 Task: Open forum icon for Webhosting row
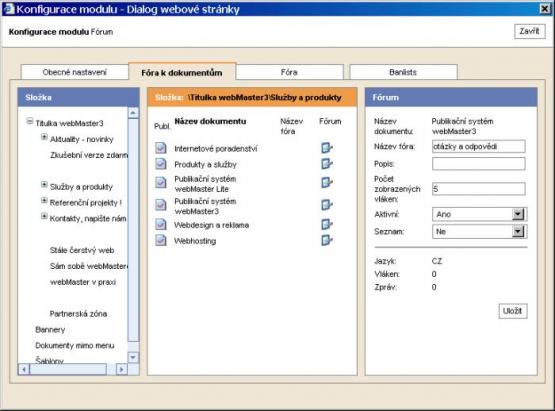click(x=327, y=240)
